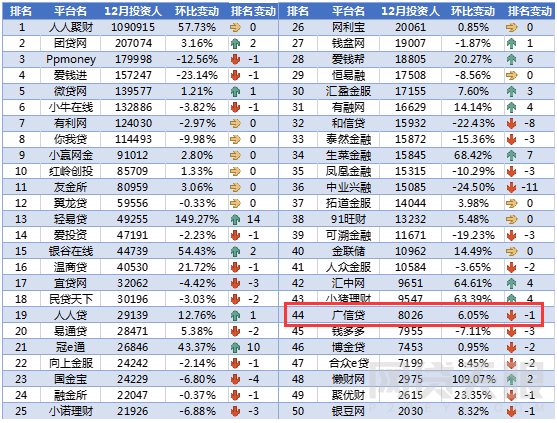Image resolution: width=557 pixels, height=423 pixels.
Task: Select the platform name 可溯金融
Action: (348, 235)
